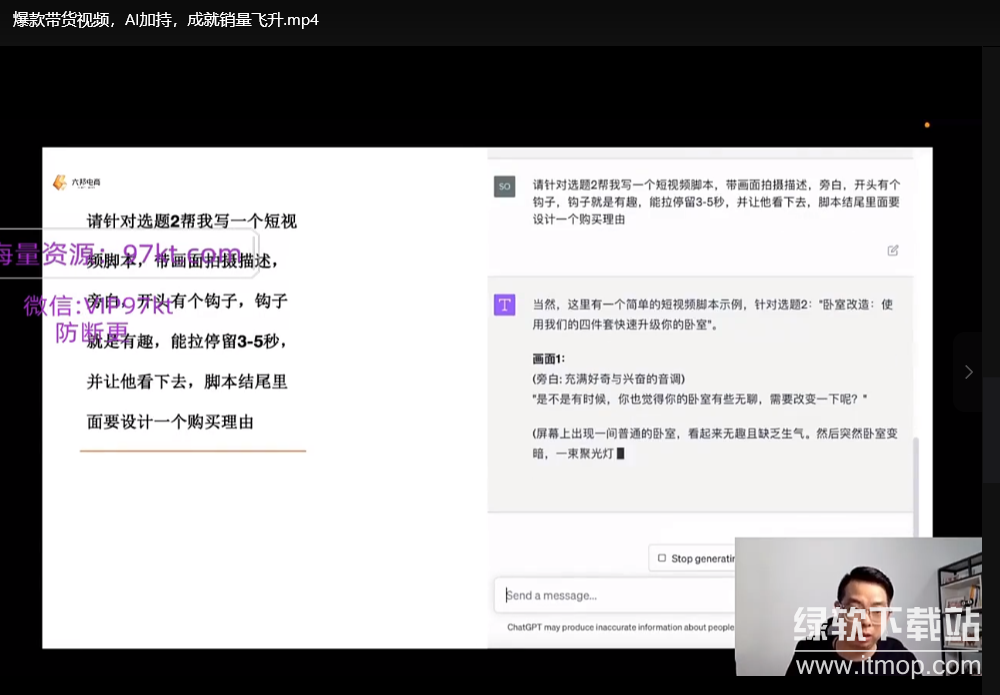Click the www.itmop.com watermark link
The width and height of the screenshot is (1000, 695).
coord(887,665)
